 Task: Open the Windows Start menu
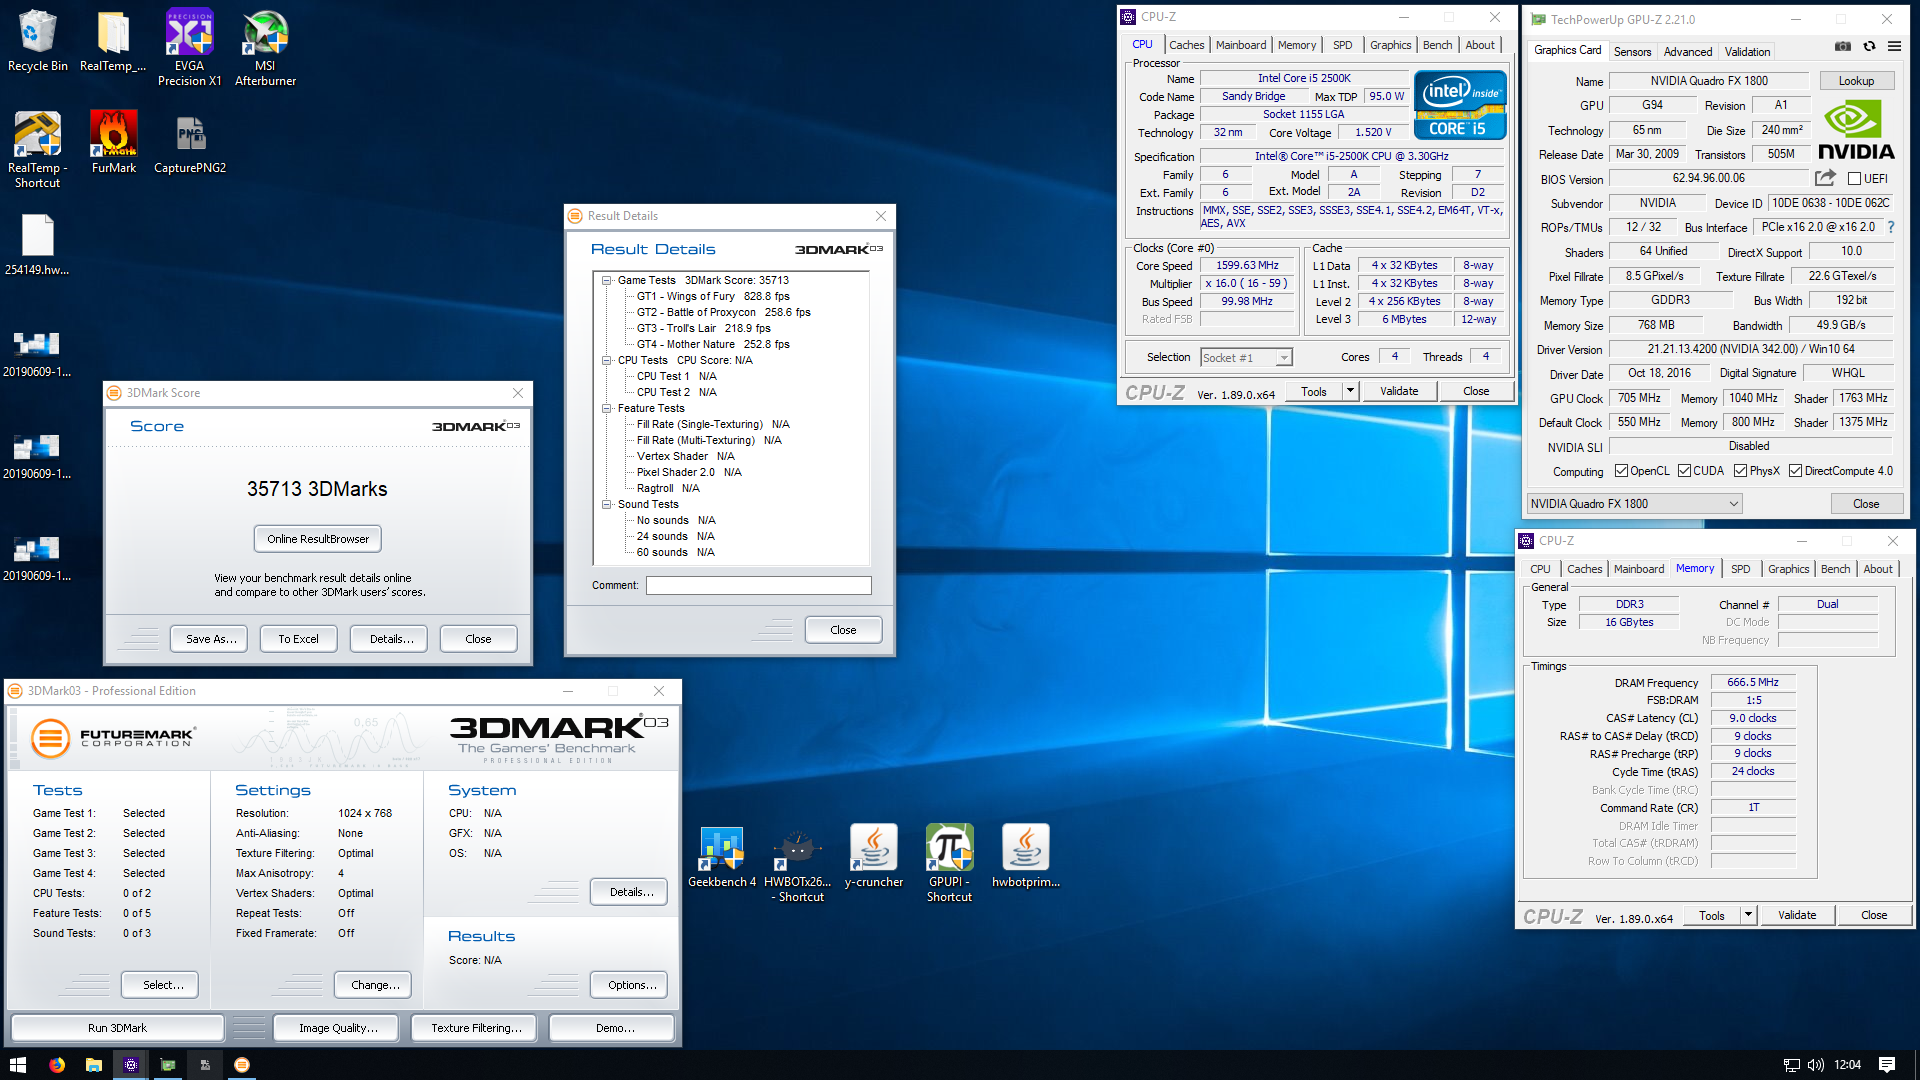tap(17, 1065)
